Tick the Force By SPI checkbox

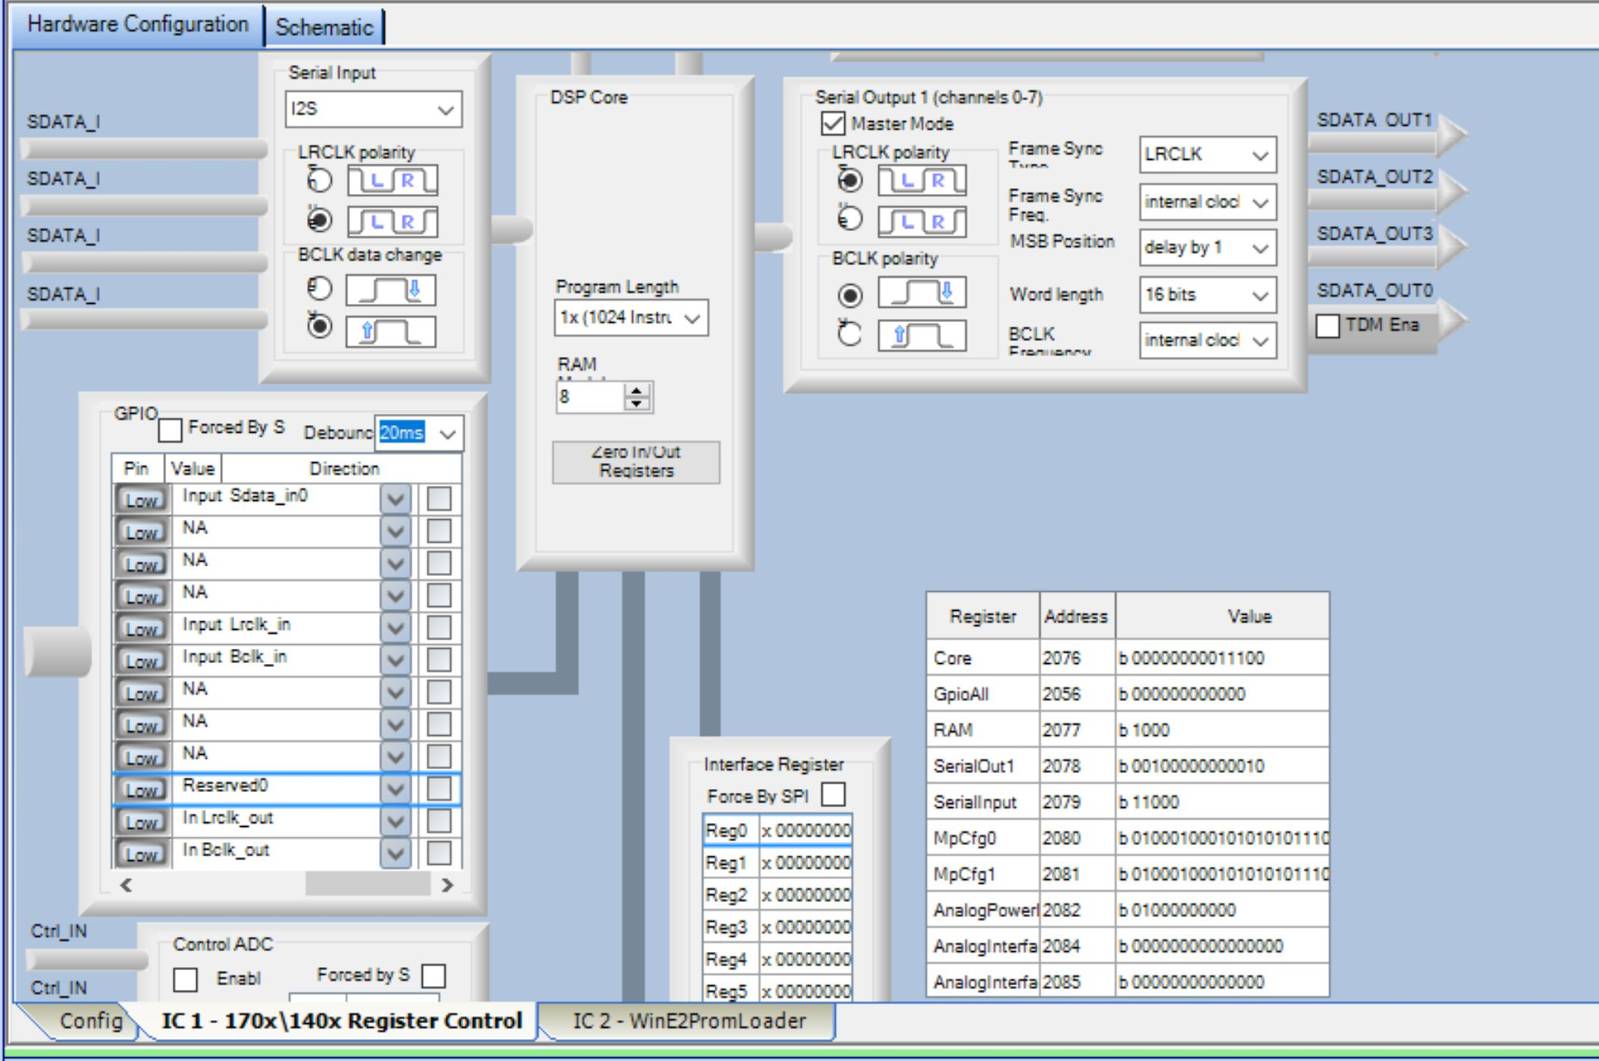tap(833, 795)
